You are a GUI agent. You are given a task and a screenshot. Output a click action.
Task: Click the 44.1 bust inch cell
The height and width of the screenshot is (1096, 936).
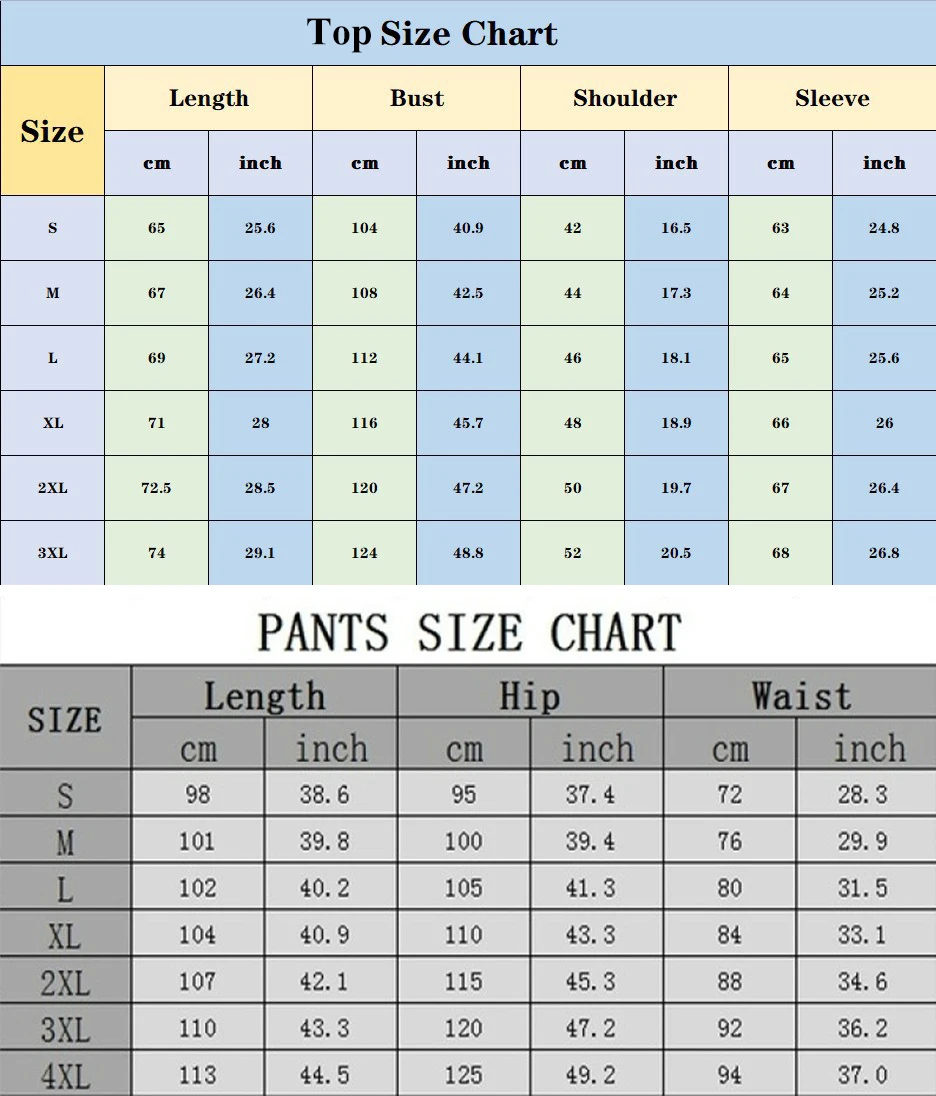[468, 358]
